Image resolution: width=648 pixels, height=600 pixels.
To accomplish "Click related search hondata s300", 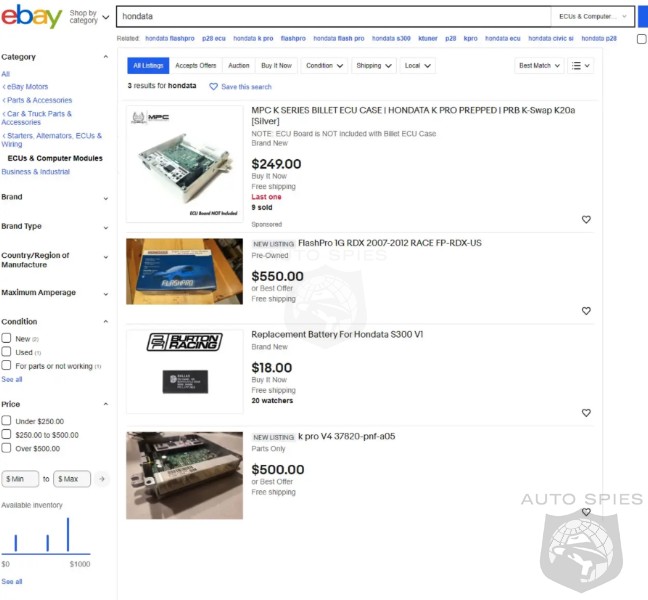I will (391, 38).
